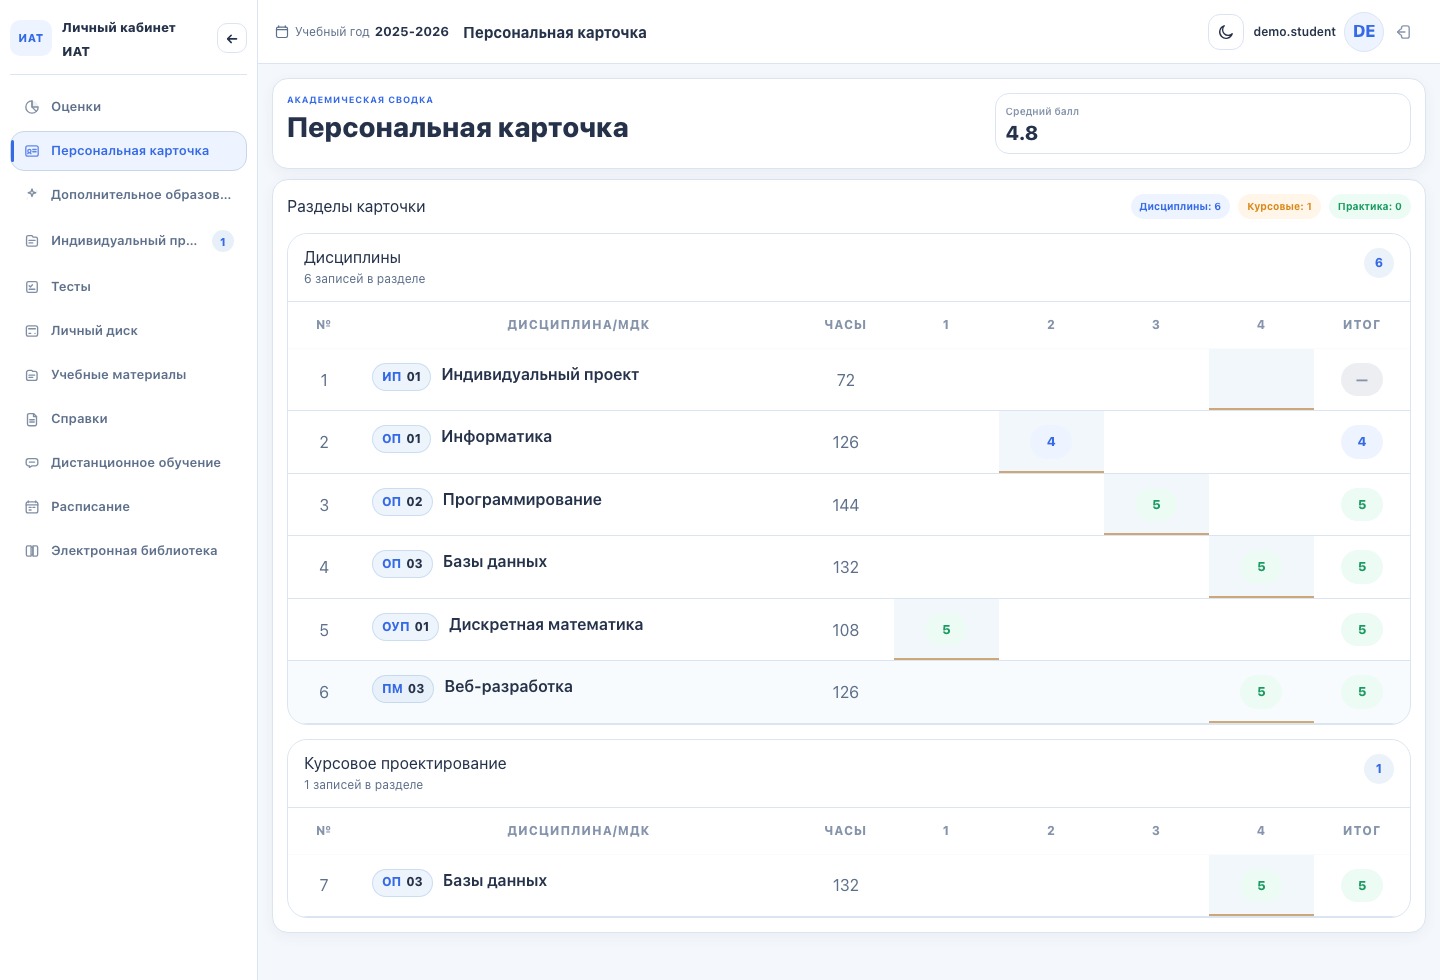The width and height of the screenshot is (1440, 980).
Task: Click the dash final mark for Индивидуальный проект
Action: 1362,380
